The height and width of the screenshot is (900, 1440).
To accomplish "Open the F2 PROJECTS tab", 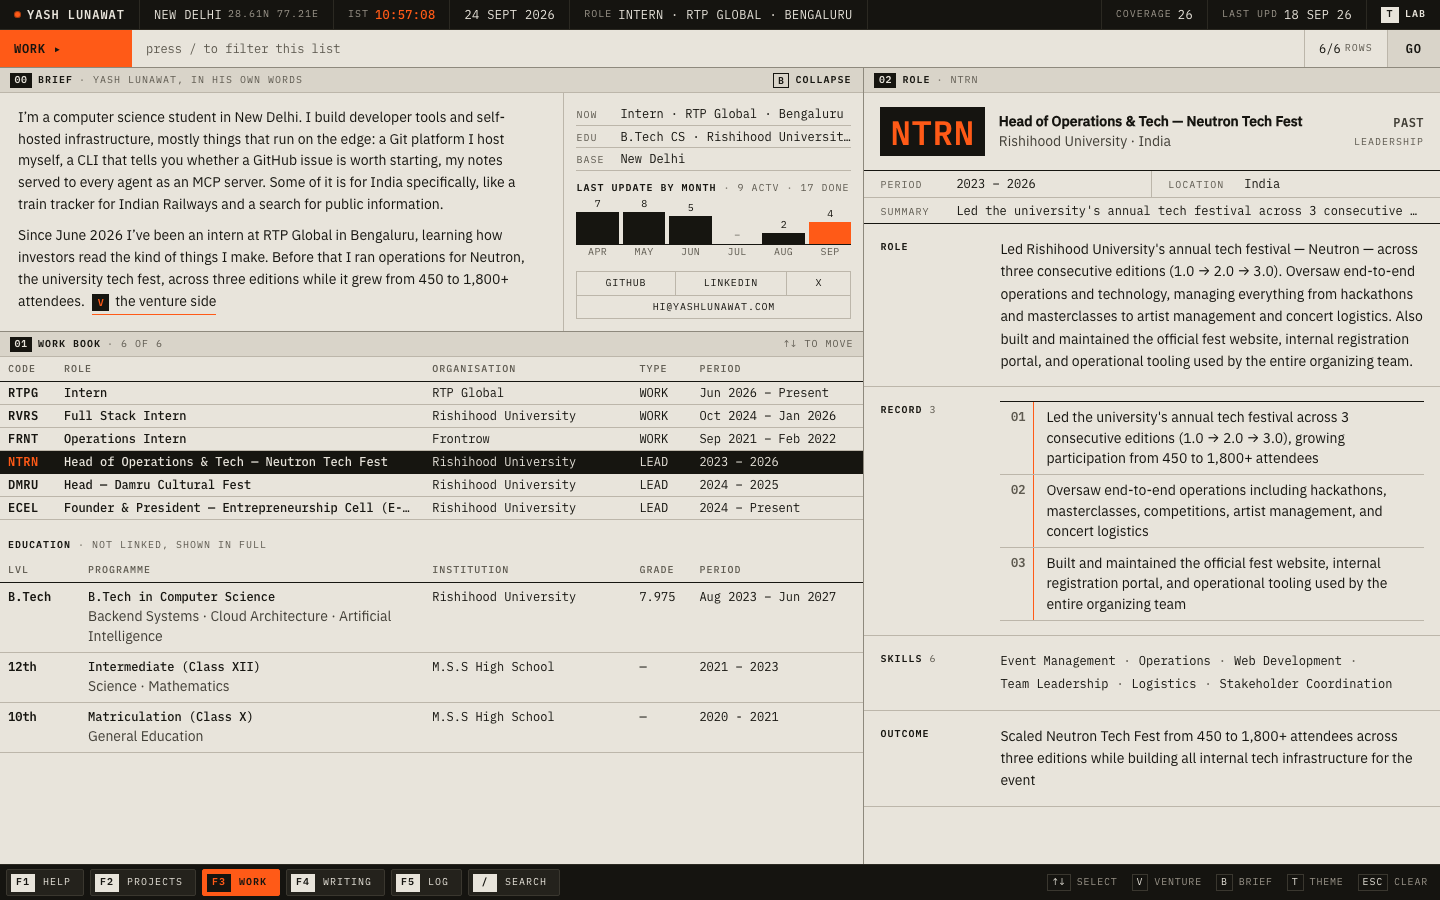I will [x=142, y=882].
